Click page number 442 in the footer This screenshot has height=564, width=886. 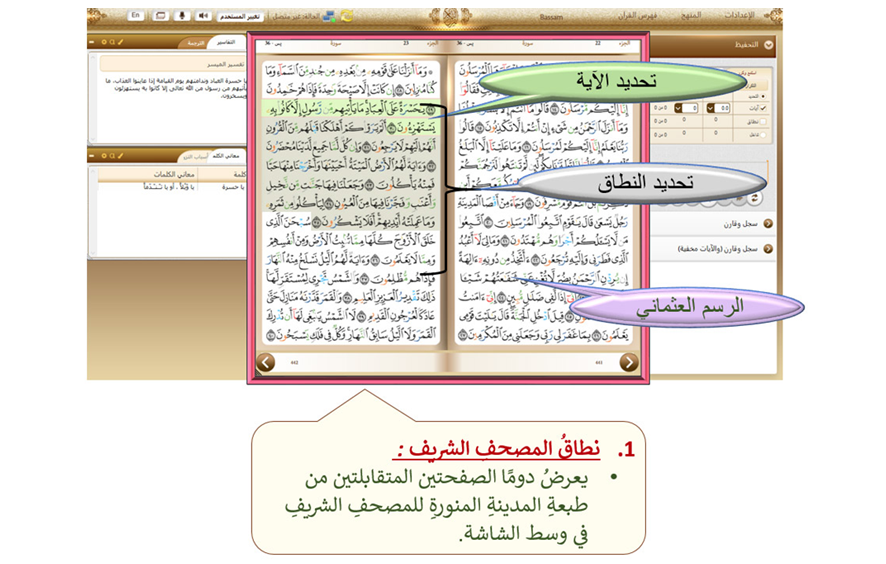[294, 362]
